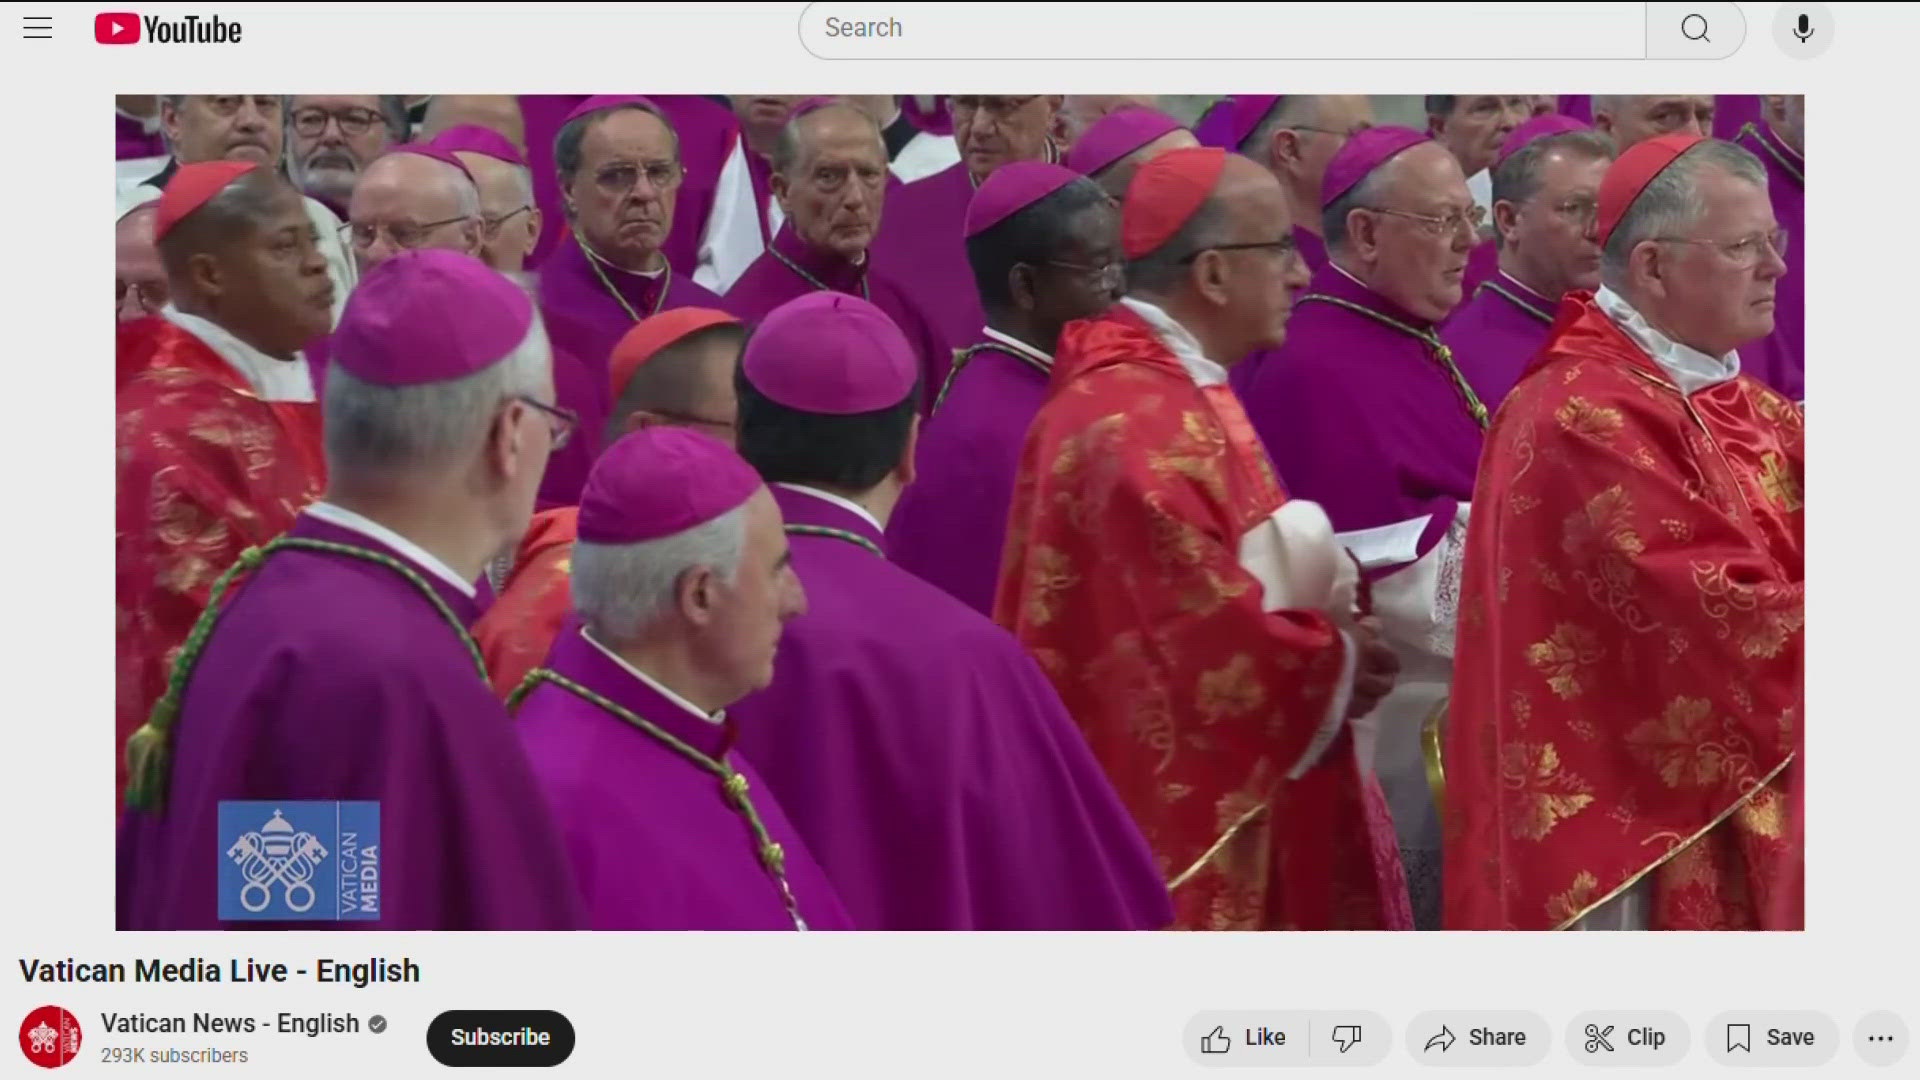Open Share options for the video
Viewport: 1920px width, 1080px height.
[1476, 1038]
